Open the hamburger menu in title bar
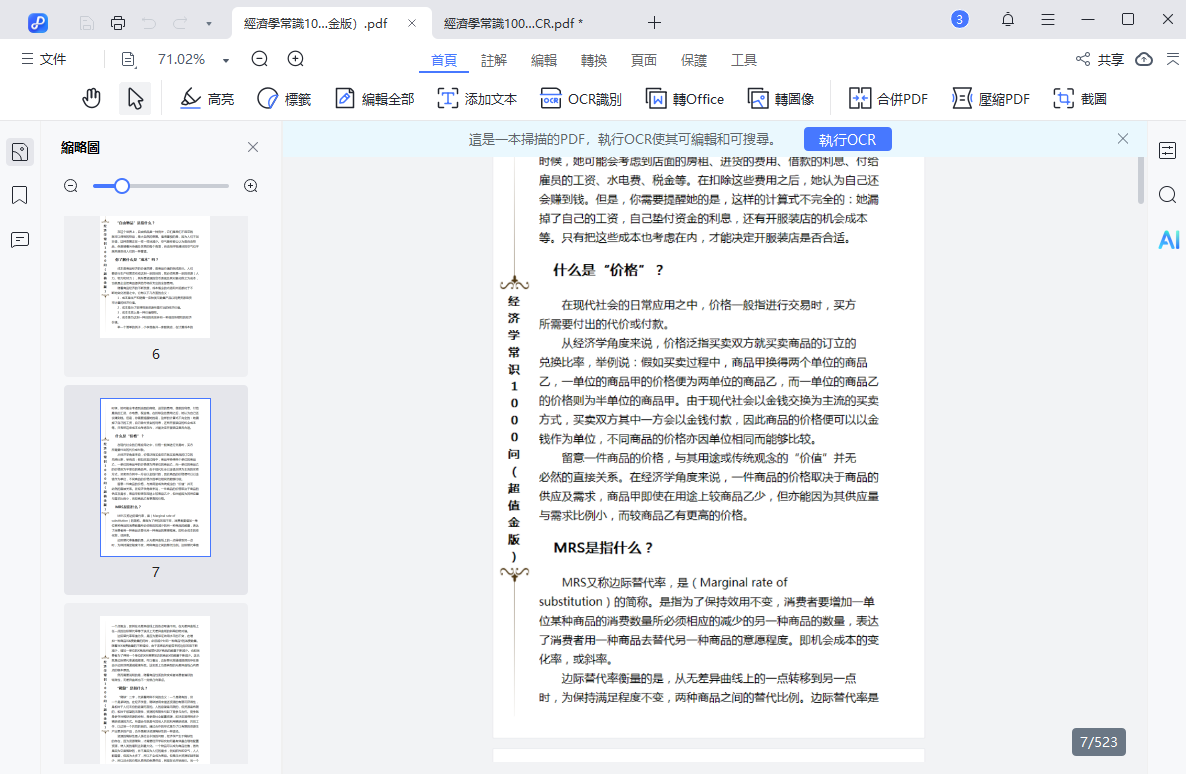Viewport: 1186px width, 774px height. [x=1048, y=20]
